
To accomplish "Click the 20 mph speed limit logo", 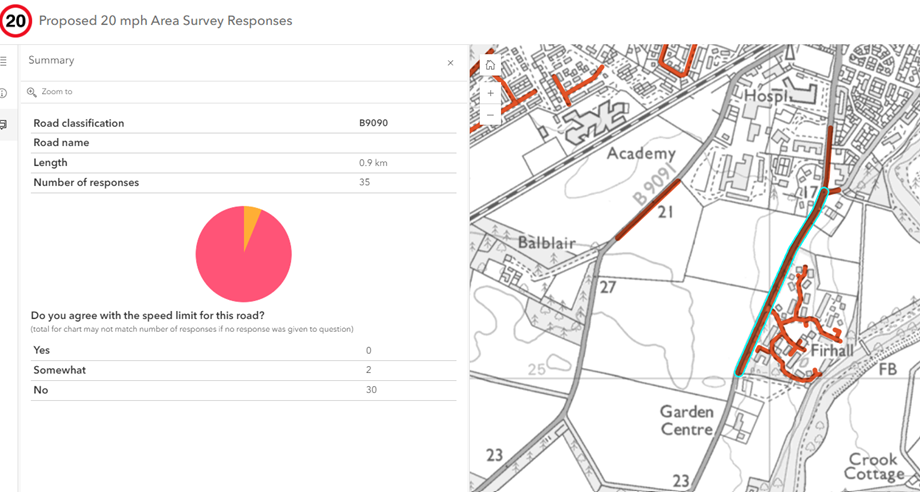I will (16, 21).
